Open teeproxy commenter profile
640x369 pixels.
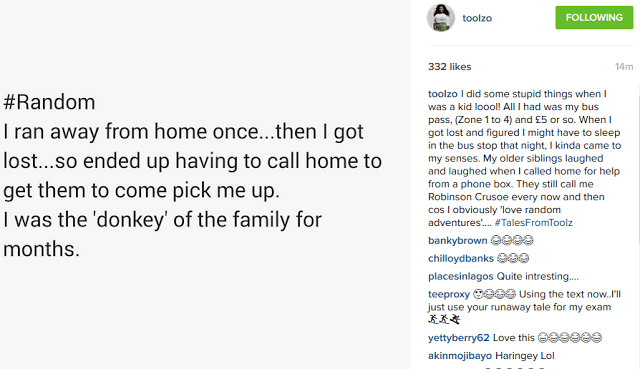[x=449, y=294]
